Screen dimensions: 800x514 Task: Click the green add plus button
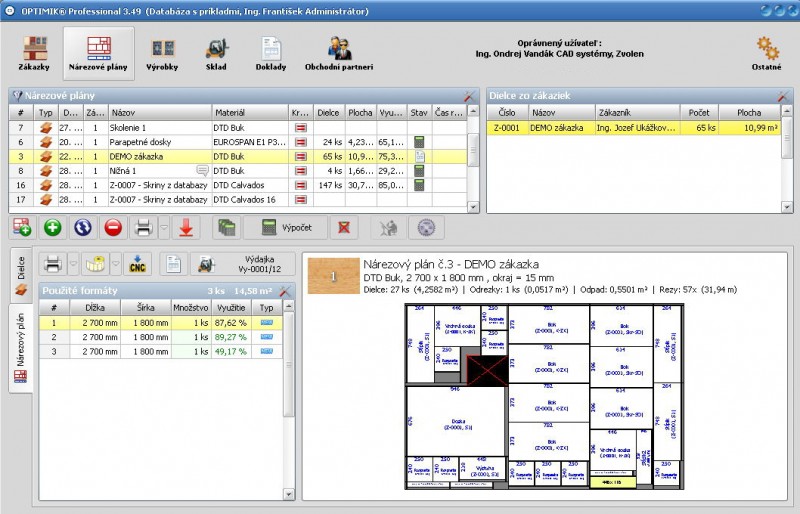(x=53, y=228)
